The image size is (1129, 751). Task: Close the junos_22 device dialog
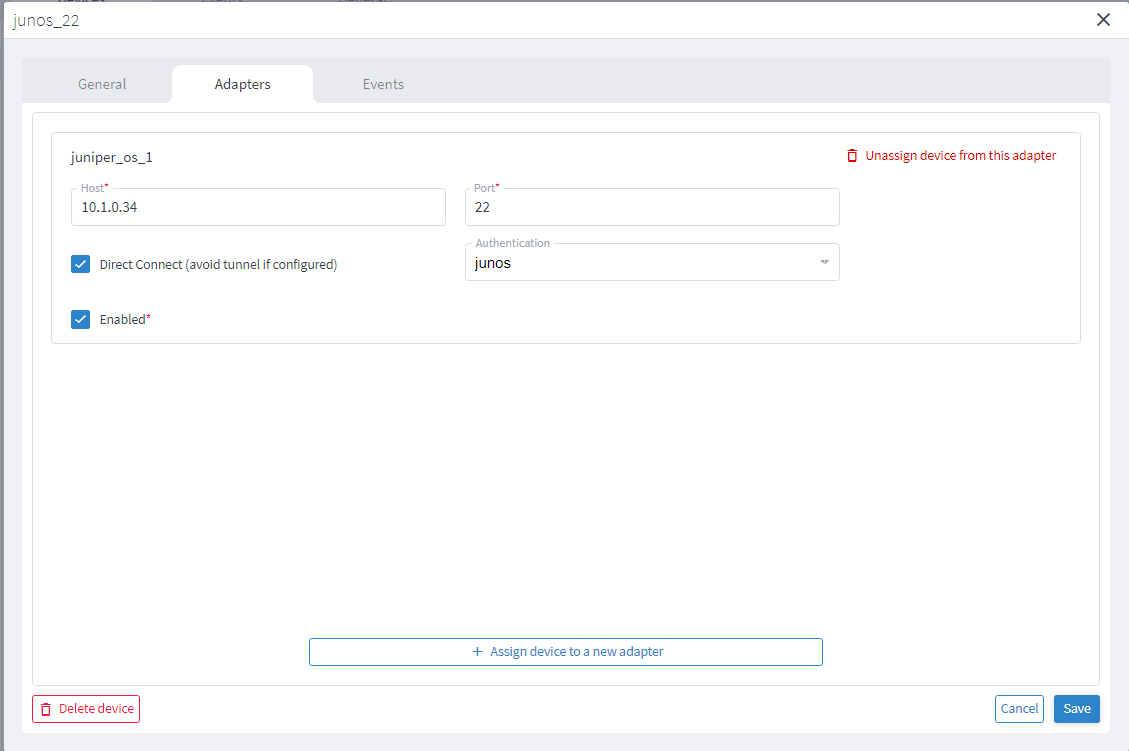tap(1103, 19)
